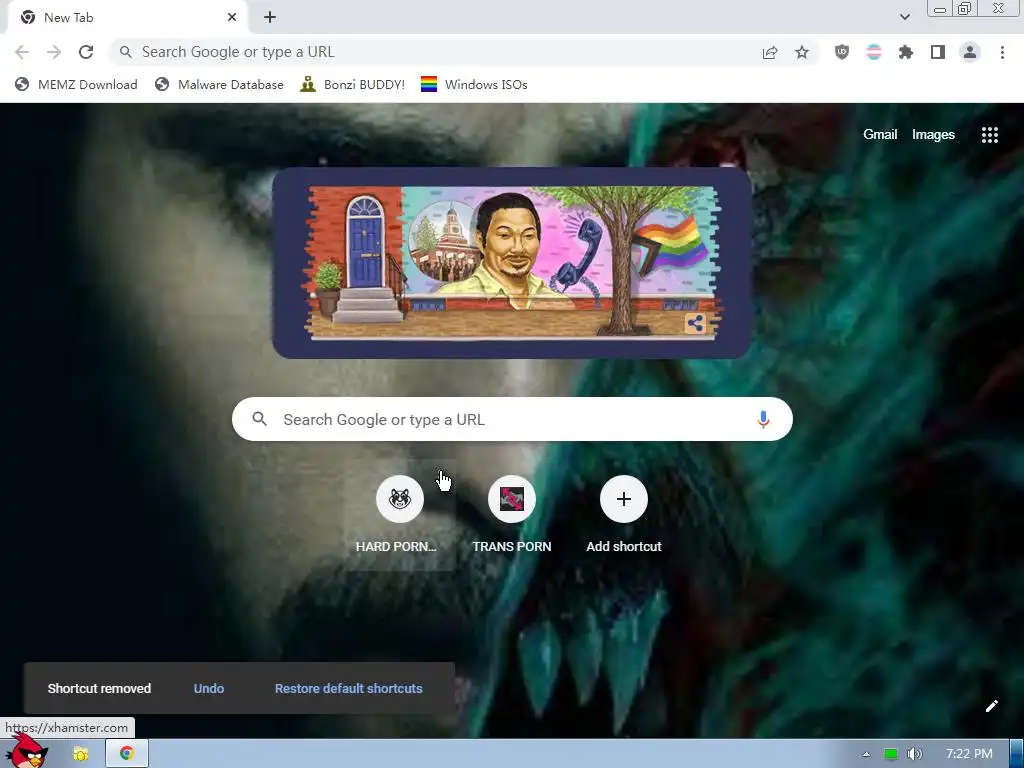Toggle the browser side panel

(x=938, y=52)
